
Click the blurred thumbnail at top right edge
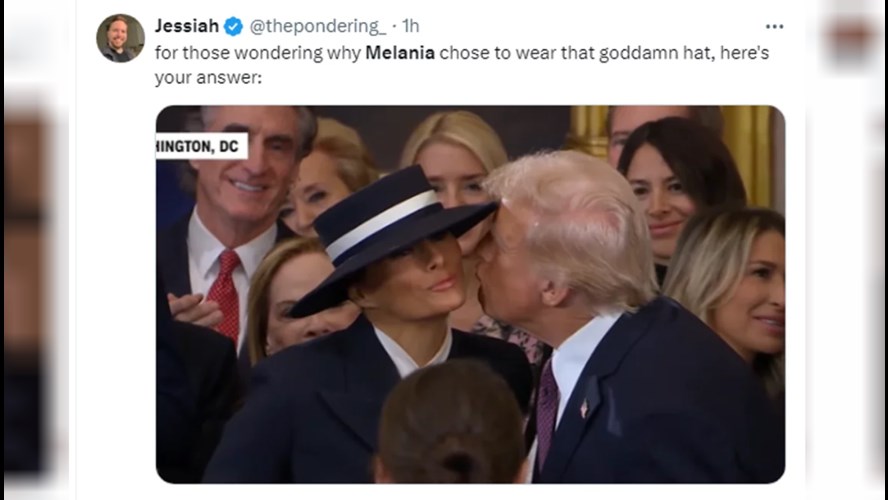click(851, 35)
